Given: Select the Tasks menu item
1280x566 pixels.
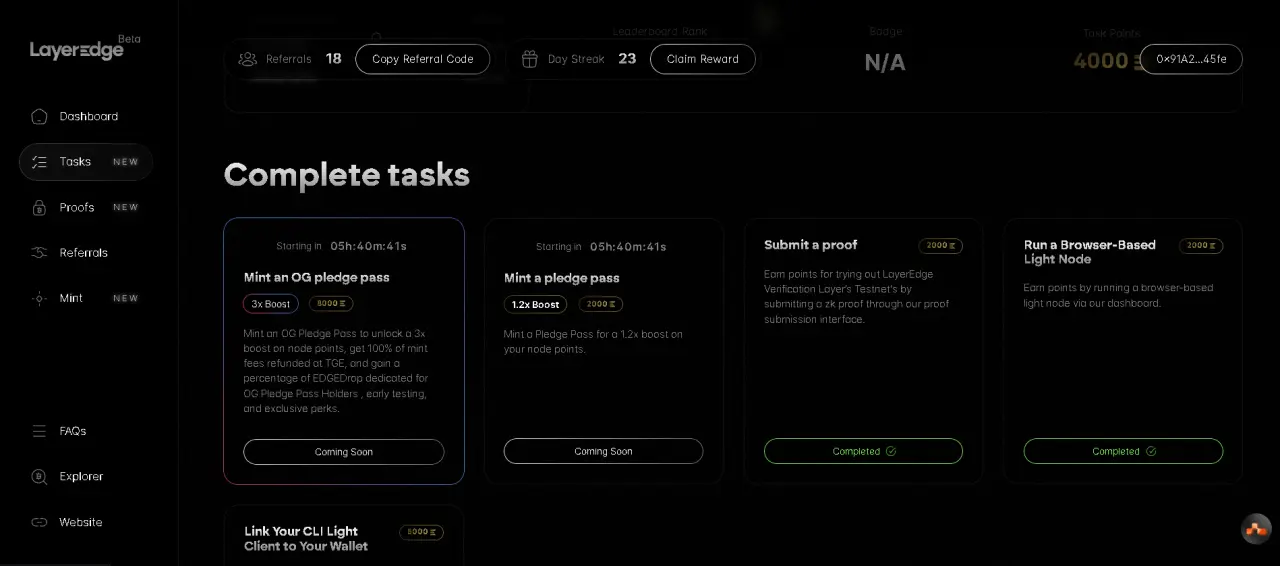Looking at the screenshot, I should 86,162.
